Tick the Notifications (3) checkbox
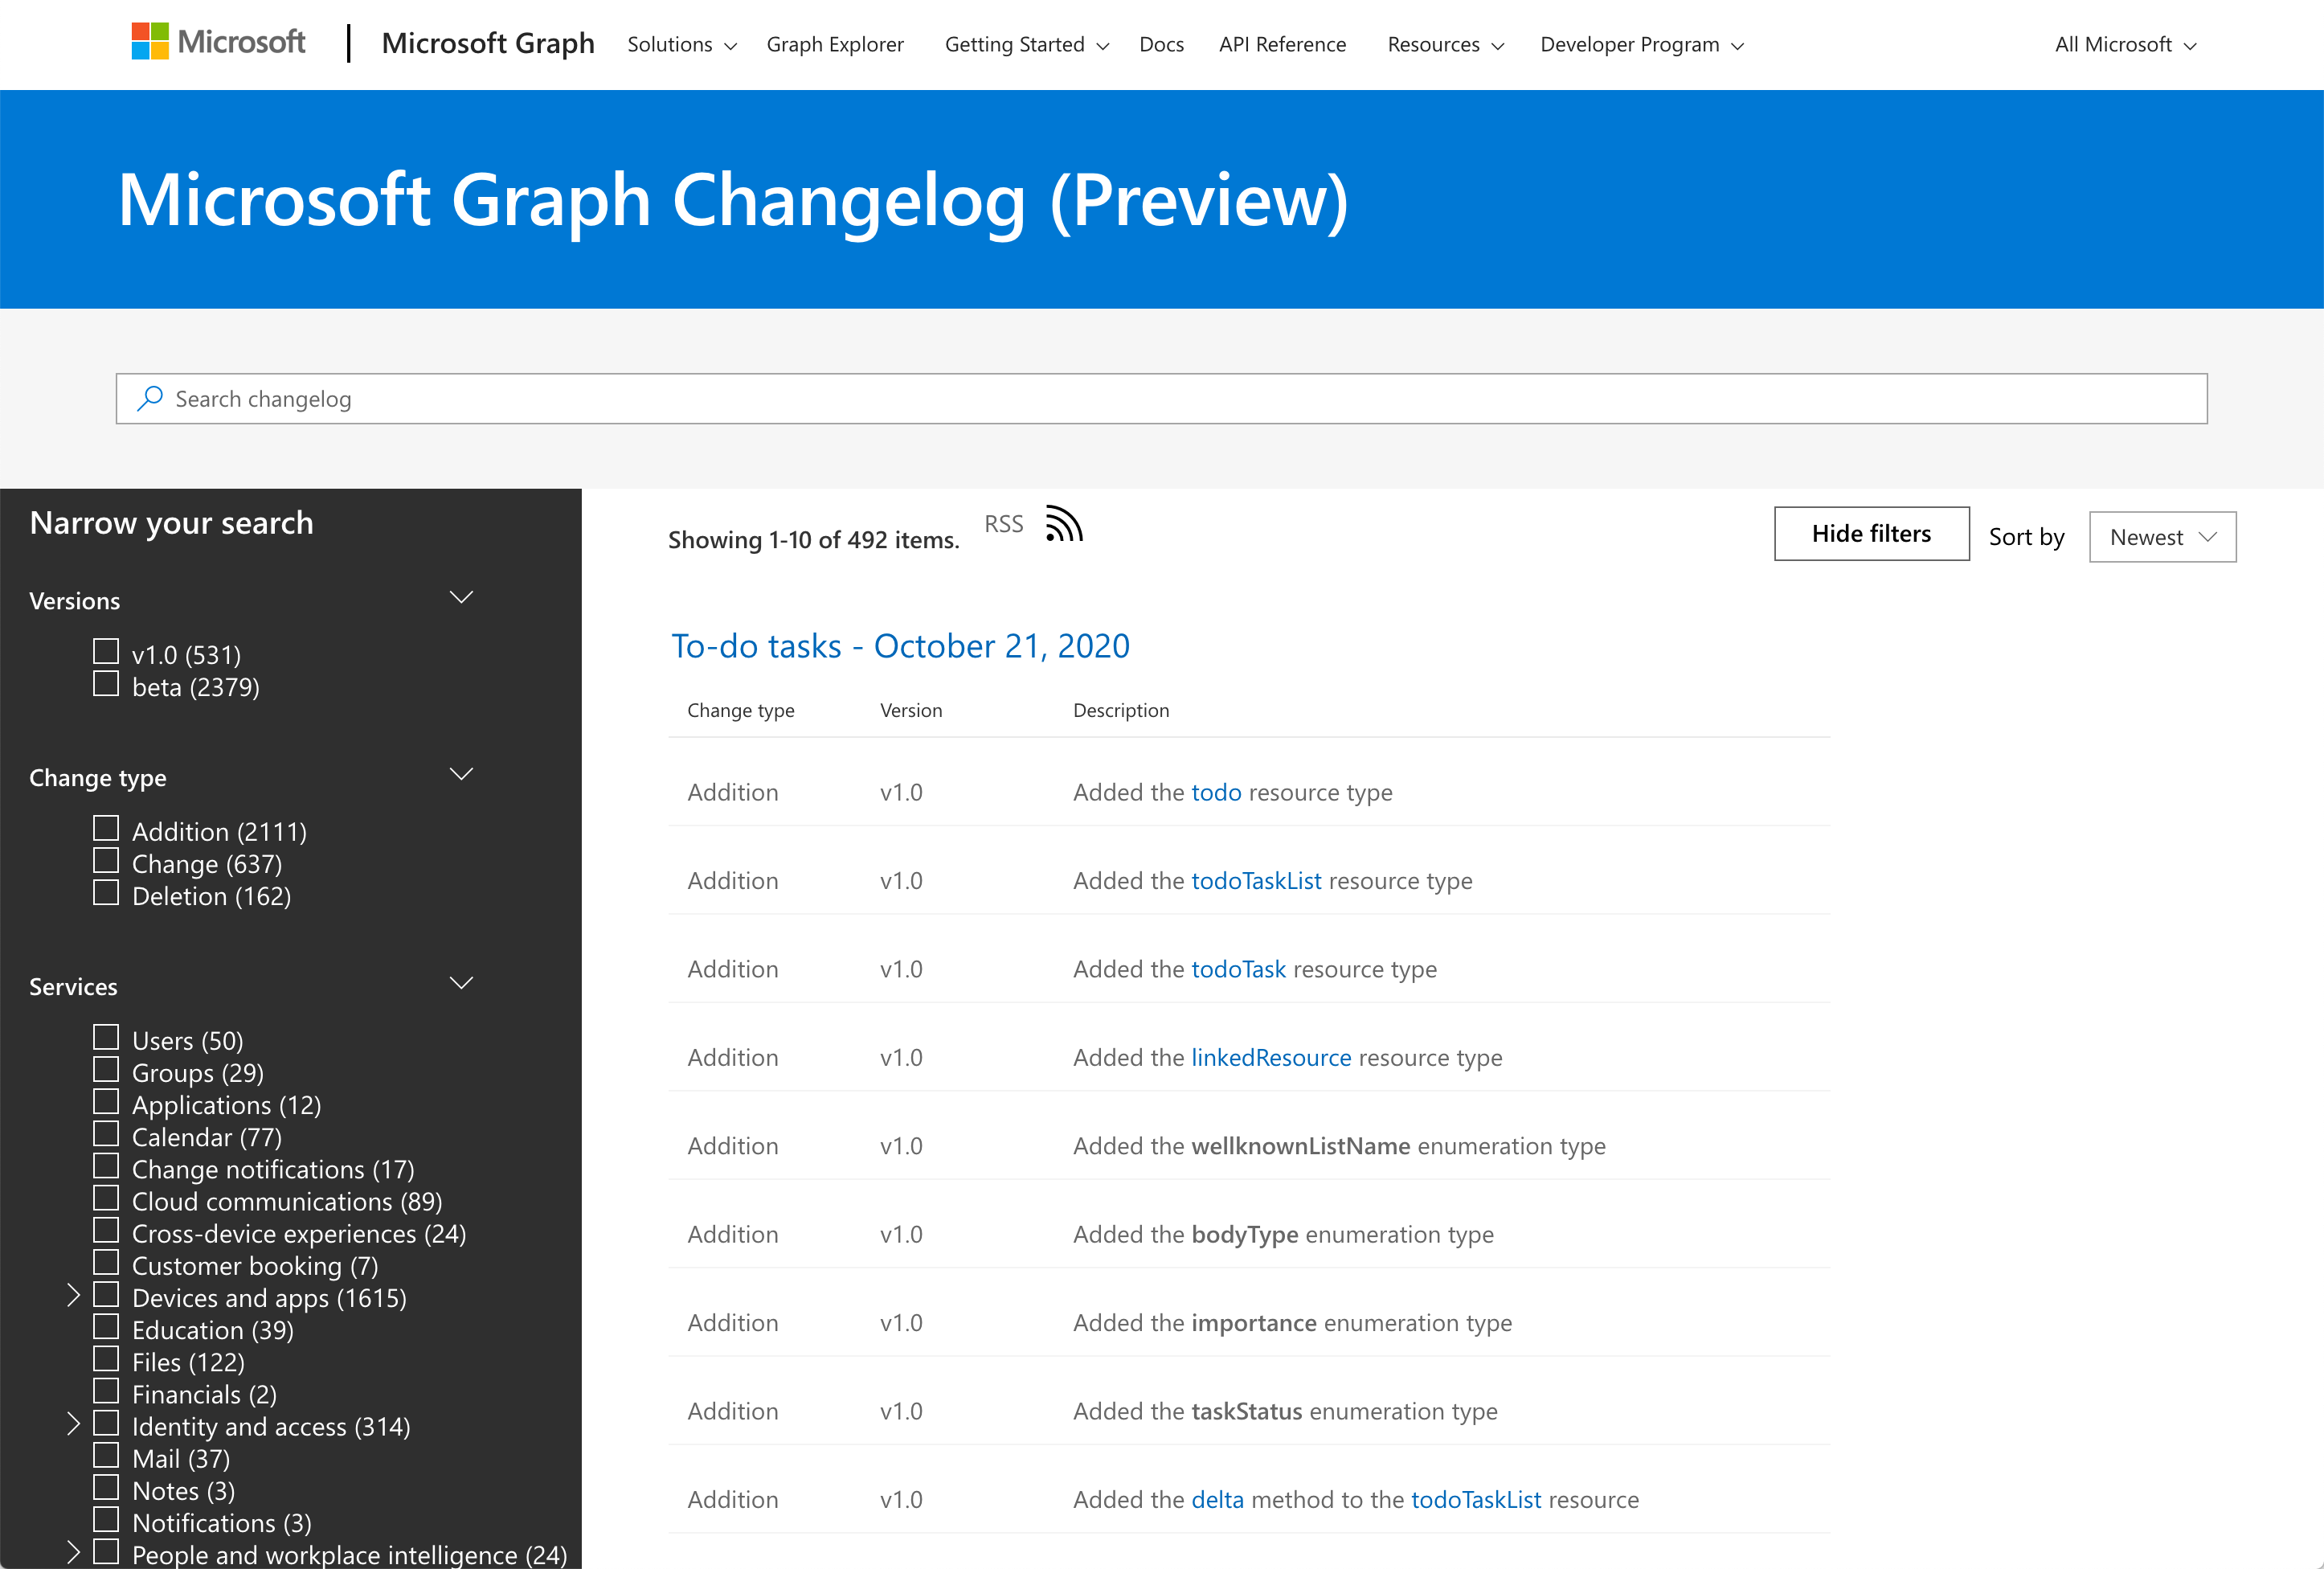Screen dimensions: 2324x1569 pos(106,1520)
